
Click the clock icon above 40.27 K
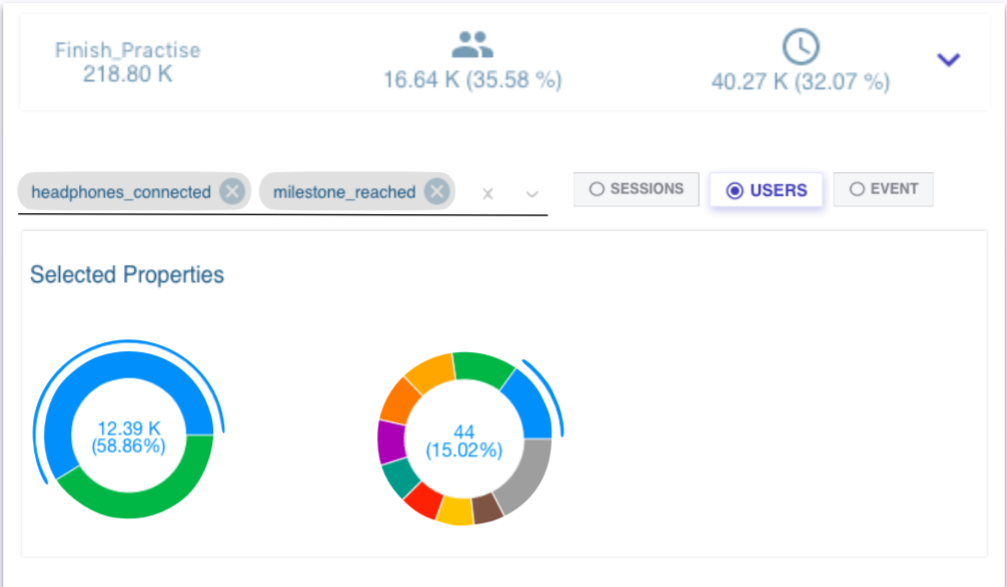click(800, 46)
